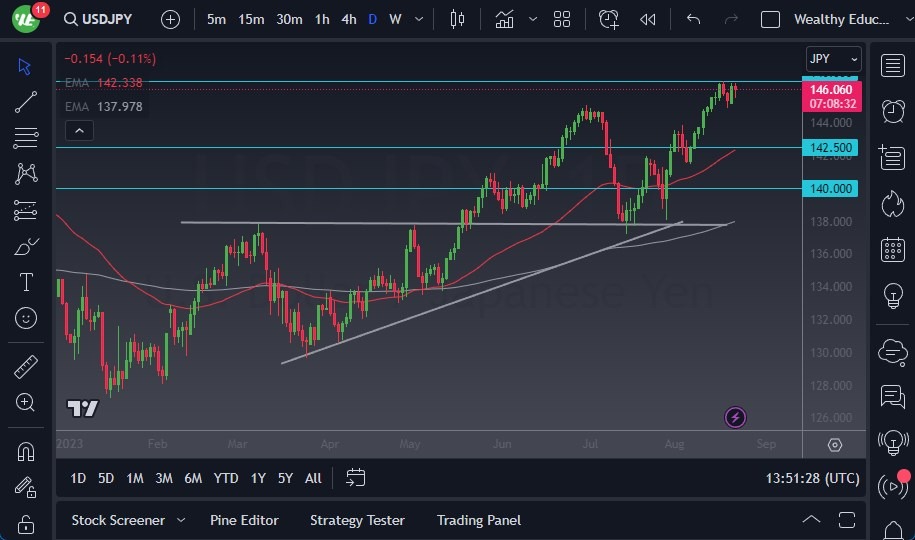Set date range to YTD
This screenshot has height=540, width=915.
click(x=226, y=478)
